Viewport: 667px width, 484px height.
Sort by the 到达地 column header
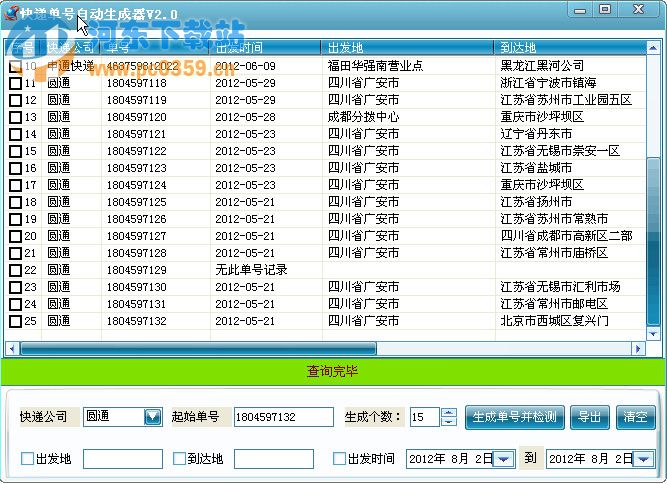570,47
